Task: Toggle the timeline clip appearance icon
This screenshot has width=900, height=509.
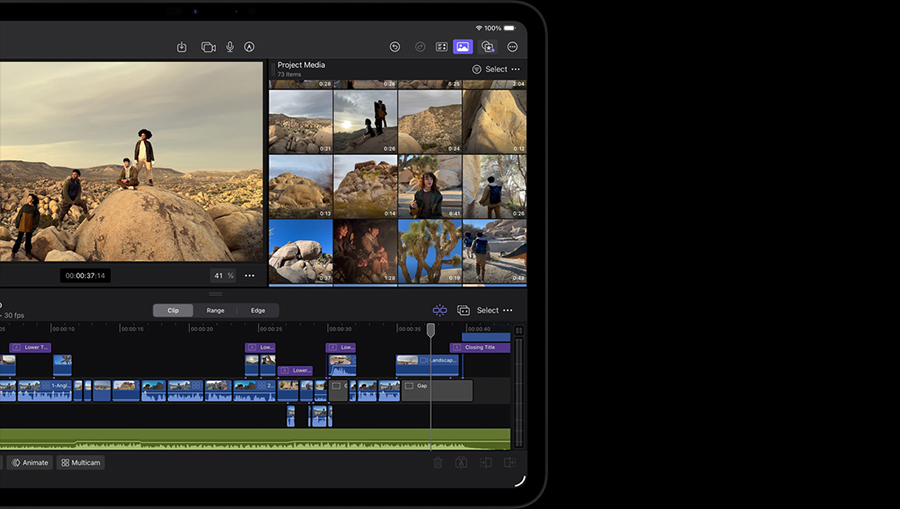Action: [x=463, y=310]
